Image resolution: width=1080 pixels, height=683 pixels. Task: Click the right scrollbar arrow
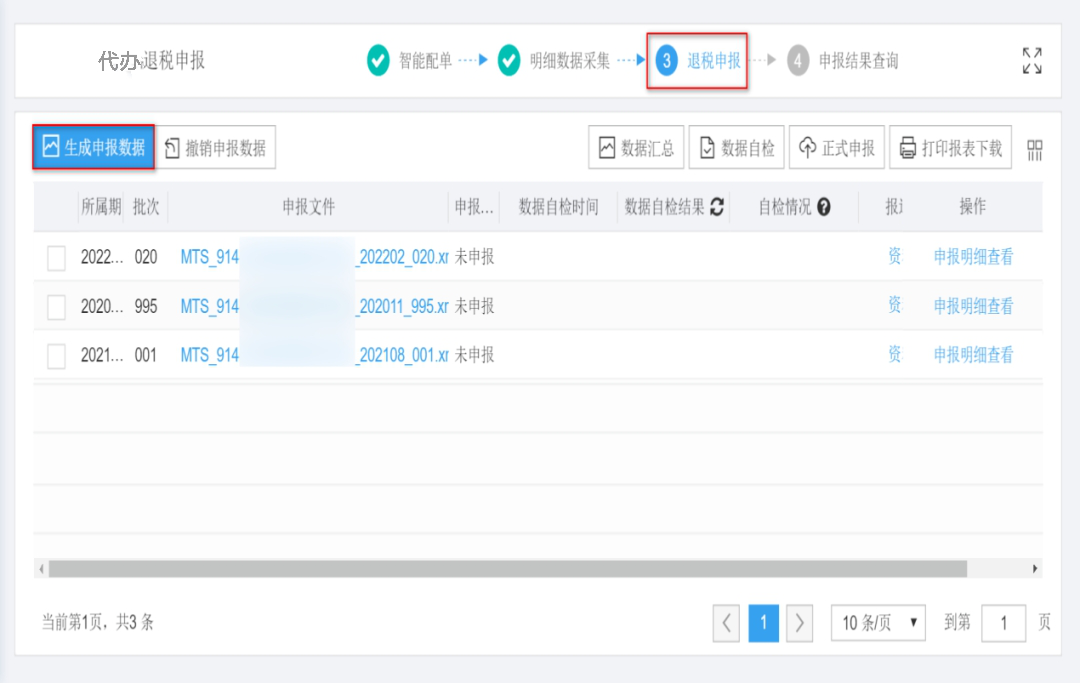pyautogui.click(x=1035, y=569)
